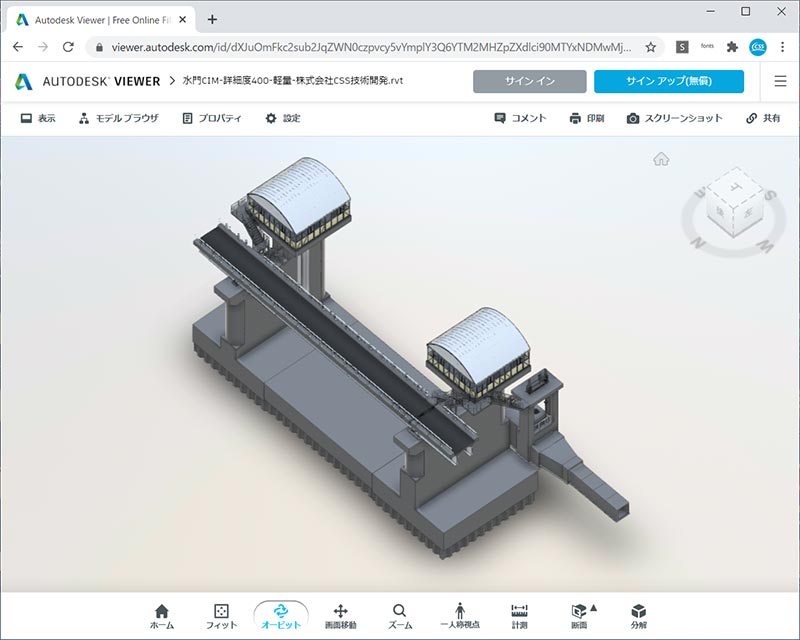Click the Home (ホーム) tool in bottom toolbar
Screen dimensions: 800x640
coord(162,617)
